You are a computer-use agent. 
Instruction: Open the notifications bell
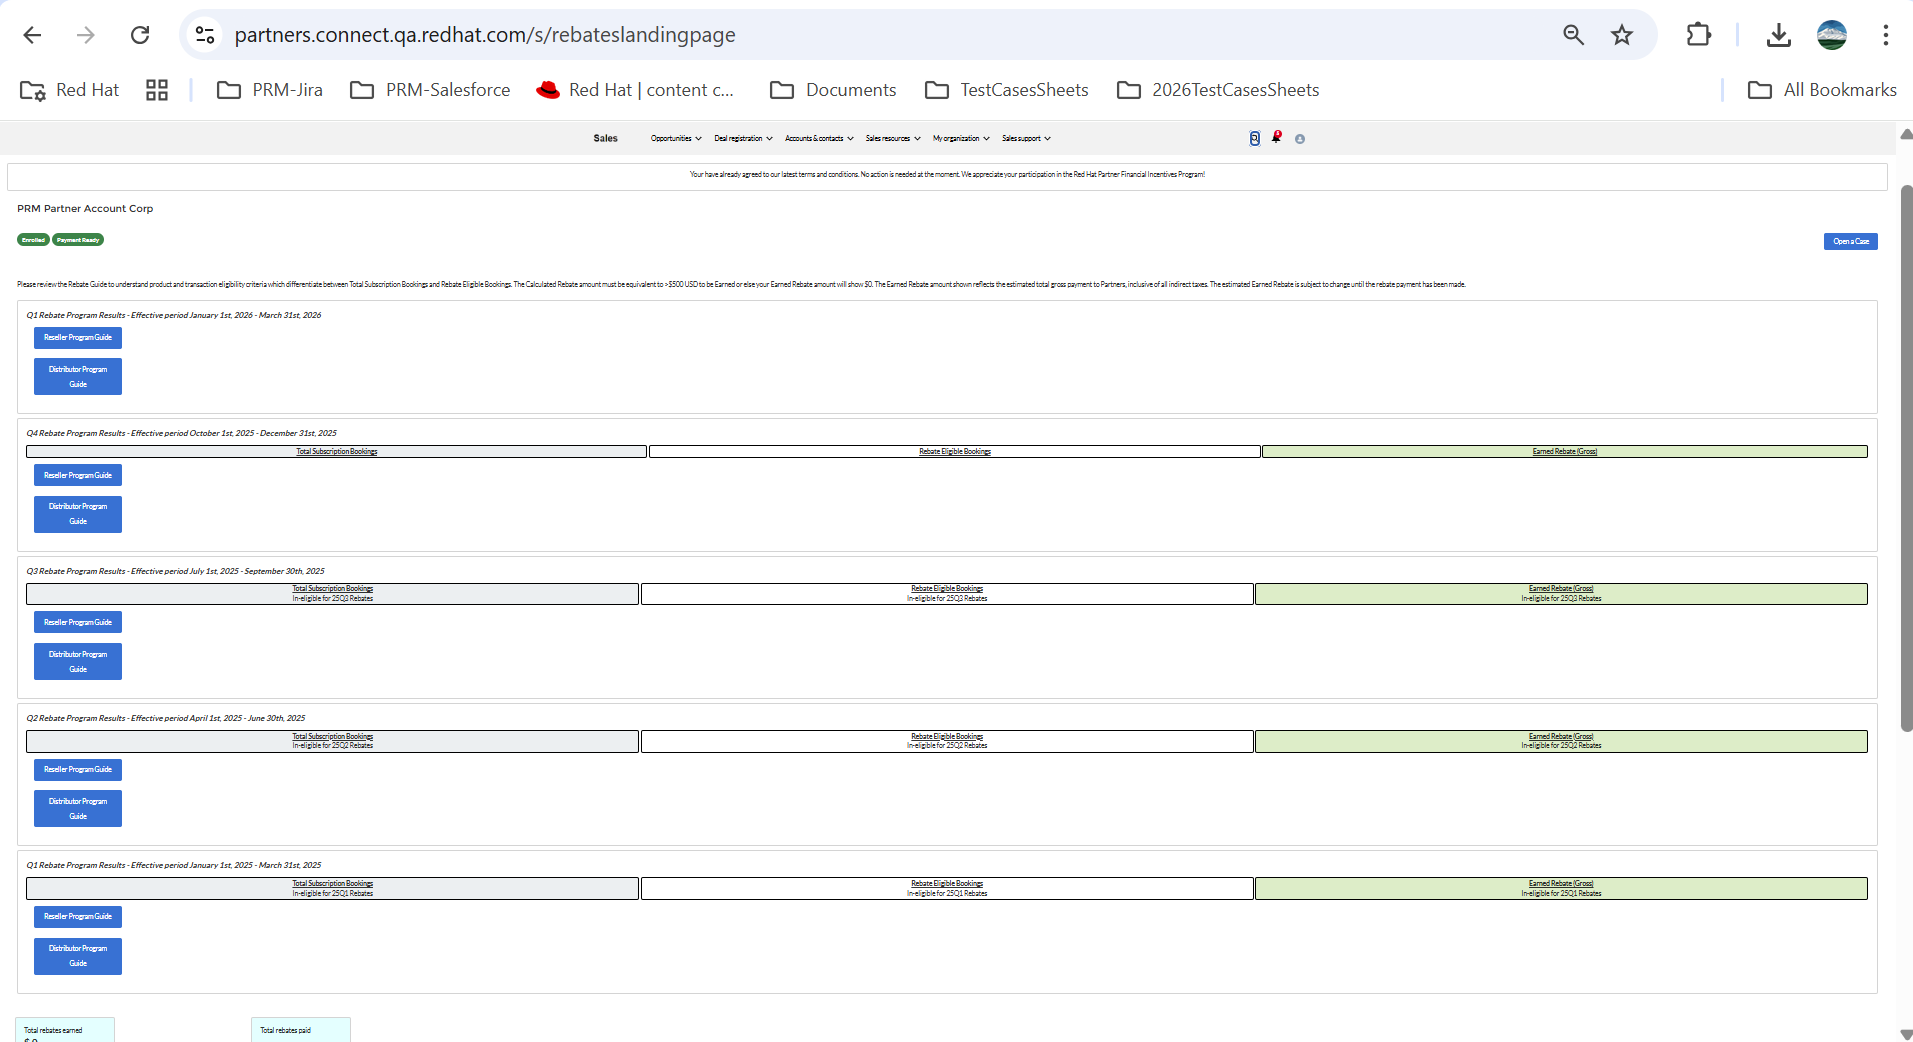[x=1276, y=138]
